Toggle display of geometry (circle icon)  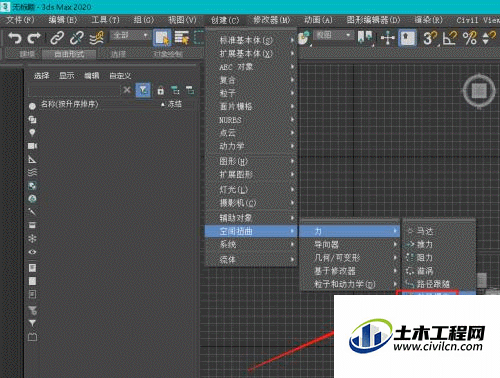(32, 106)
